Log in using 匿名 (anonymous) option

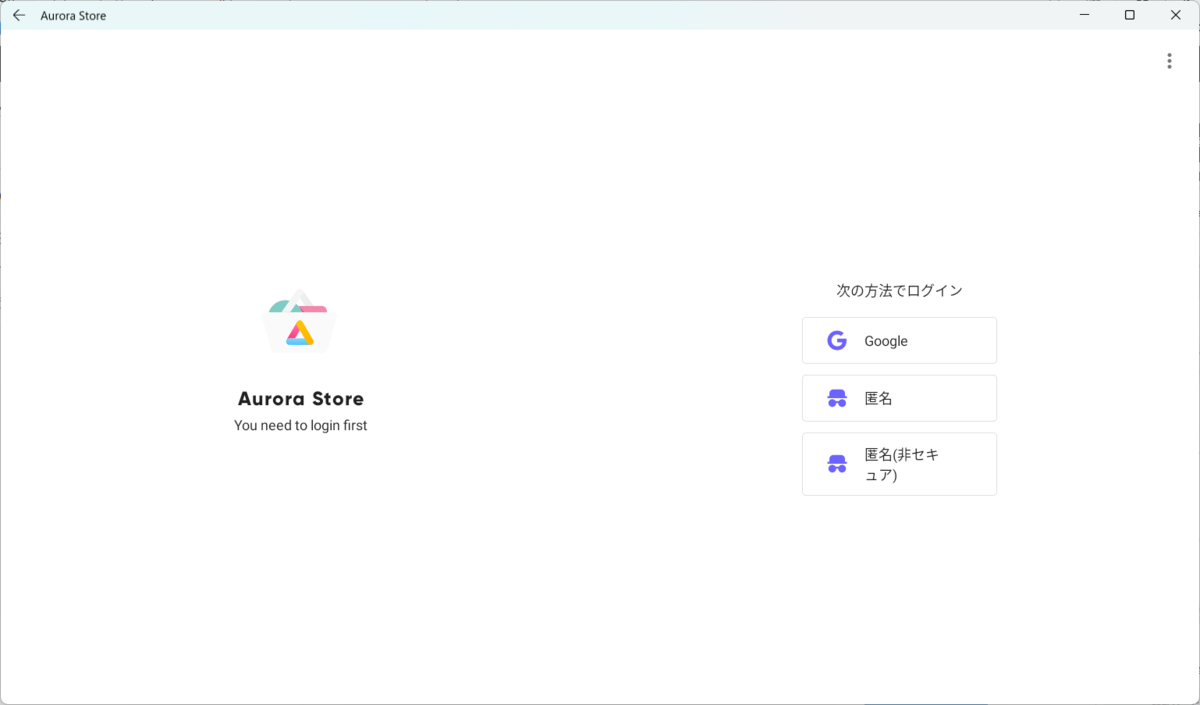tap(899, 398)
